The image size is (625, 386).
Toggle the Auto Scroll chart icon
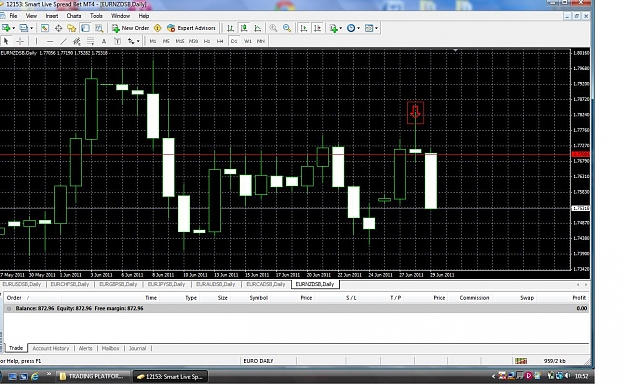(x=304, y=28)
